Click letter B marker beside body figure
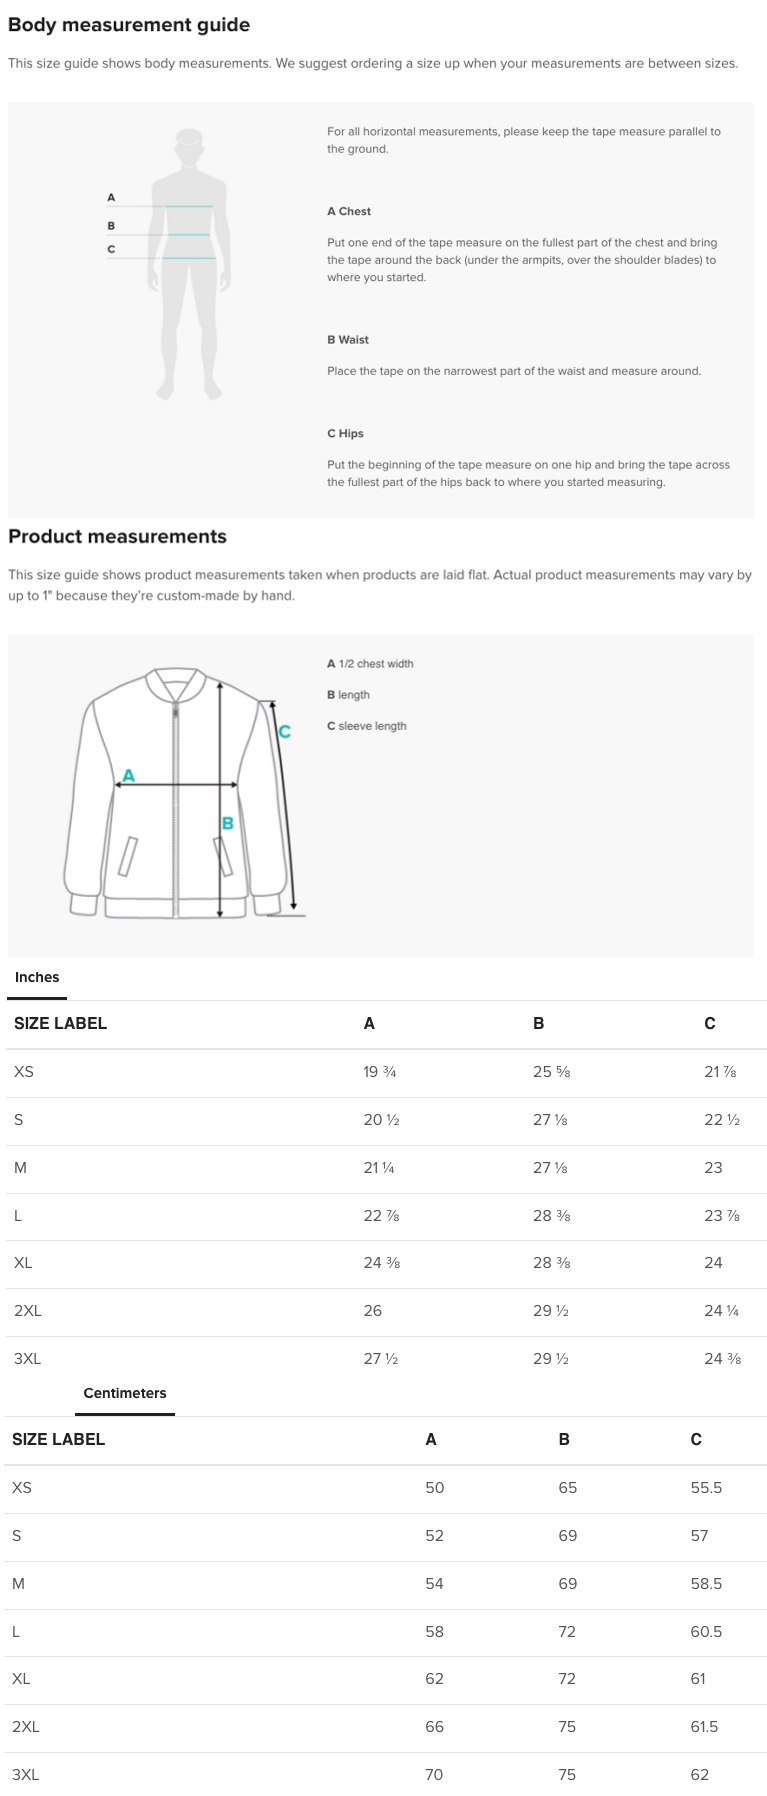This screenshot has width=767, height=1796. coord(111,226)
